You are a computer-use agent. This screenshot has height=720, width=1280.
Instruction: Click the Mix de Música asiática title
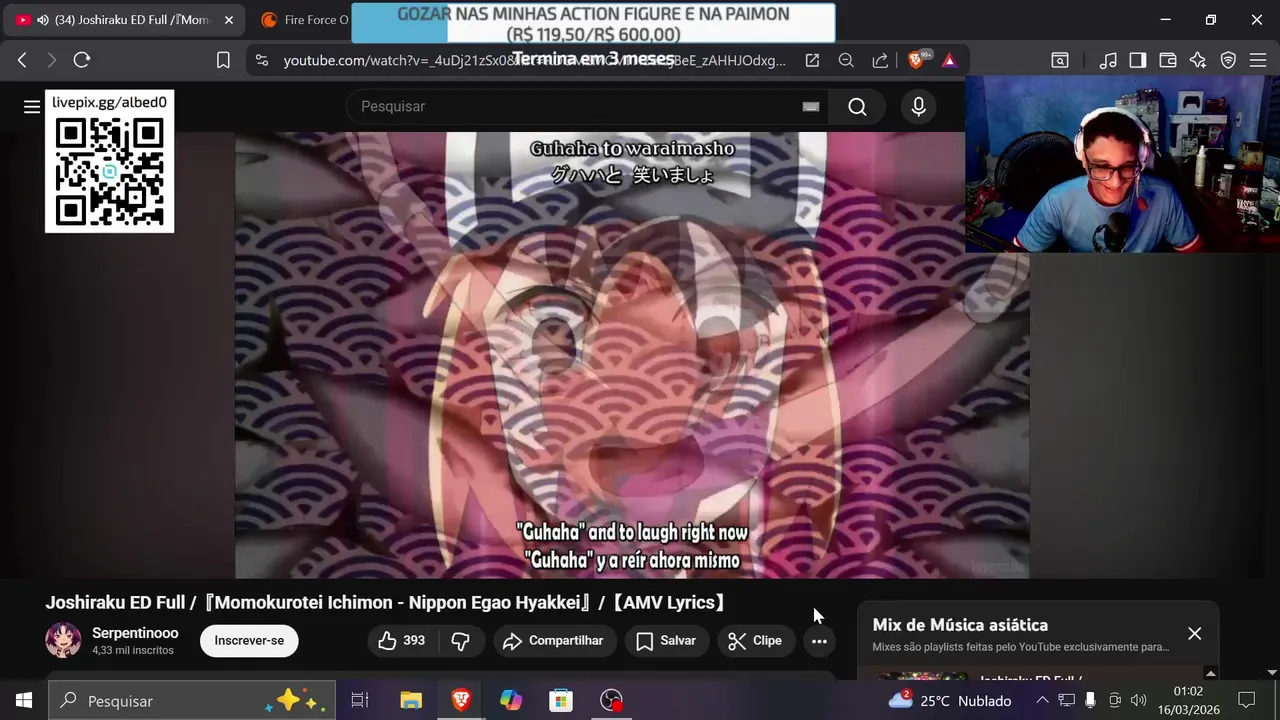(960, 625)
